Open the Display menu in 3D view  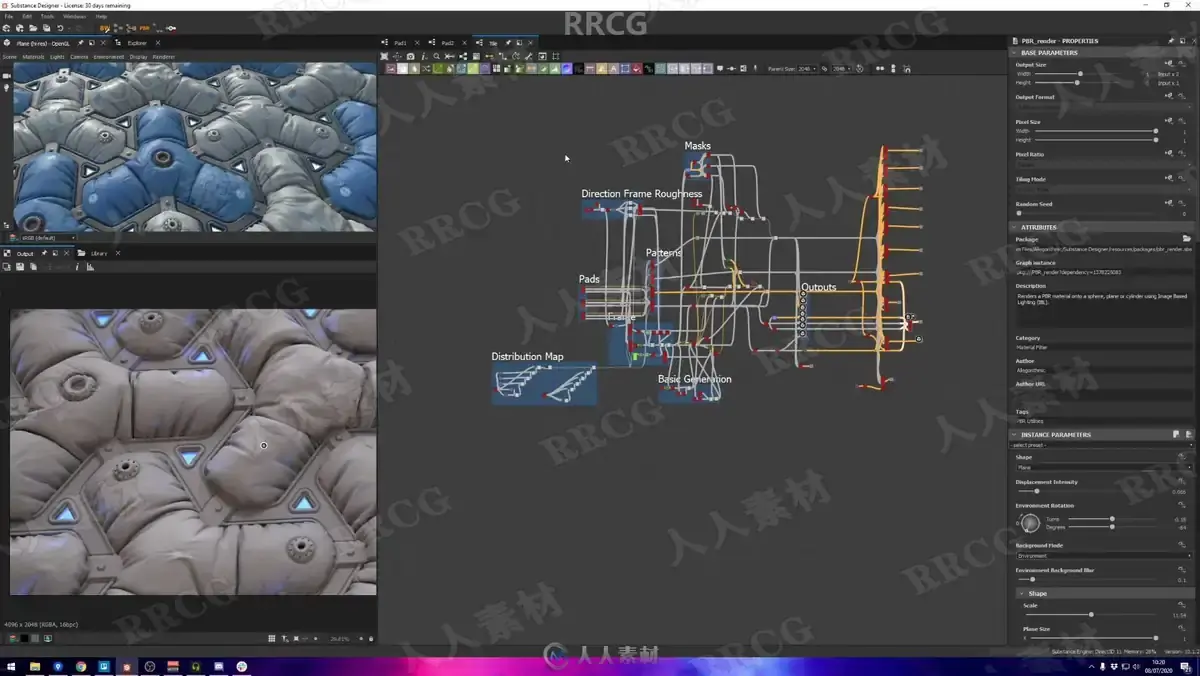click(x=138, y=57)
